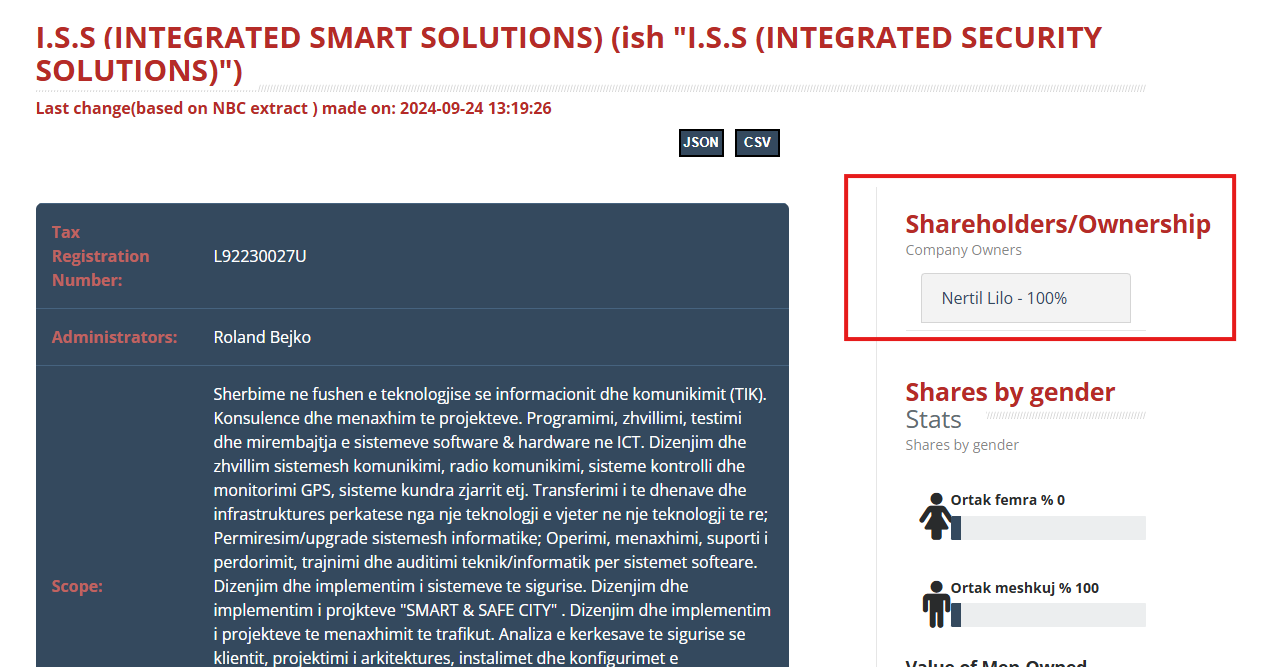Click the male shareholder figure icon
1261x667 pixels.
coord(936,603)
